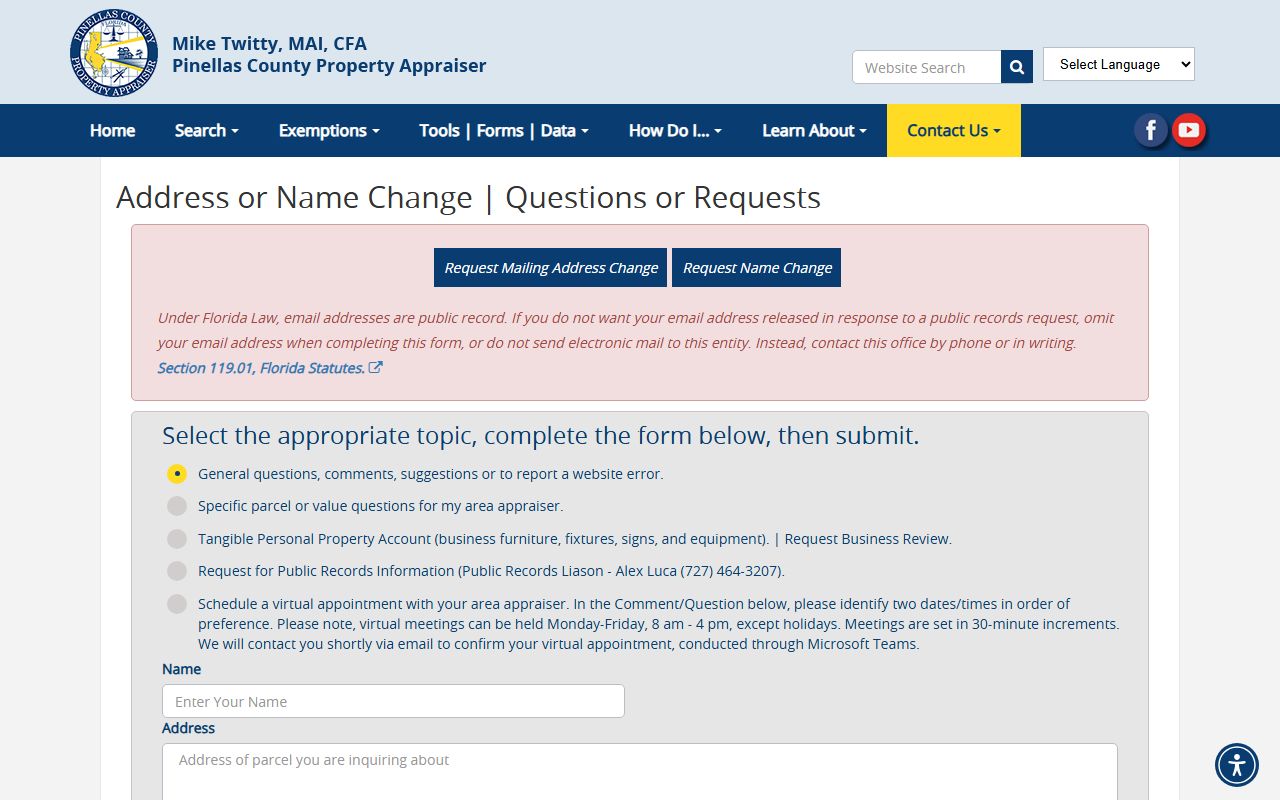Click the Enter Your Name field

(x=393, y=701)
